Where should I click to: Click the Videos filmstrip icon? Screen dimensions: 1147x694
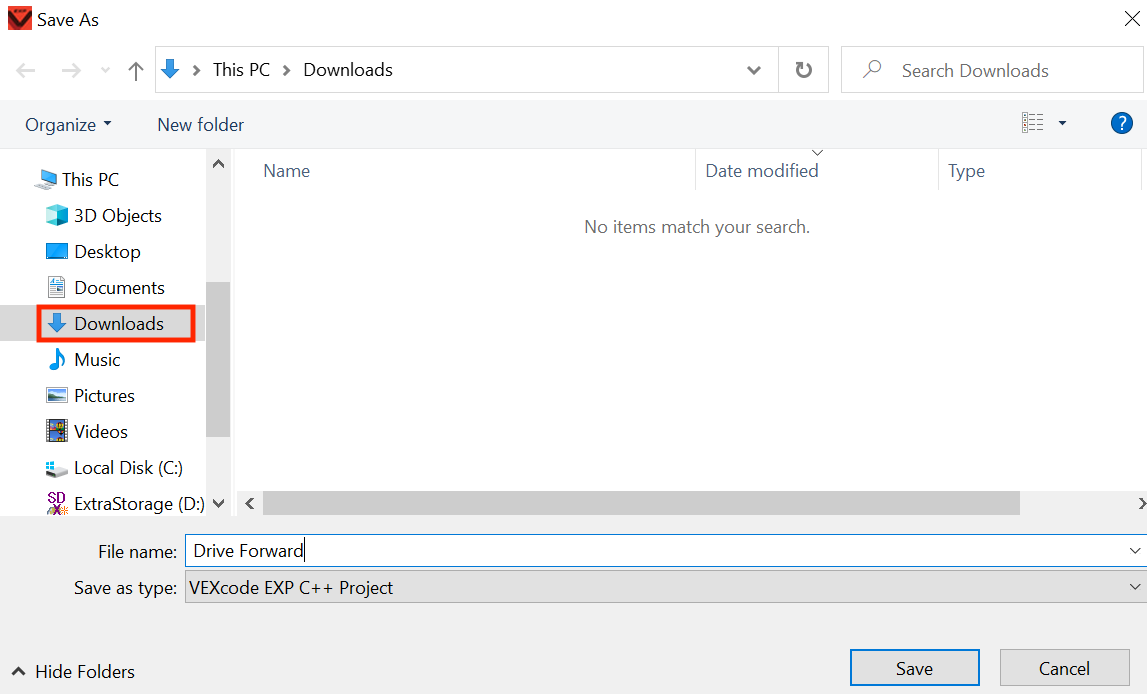56,431
